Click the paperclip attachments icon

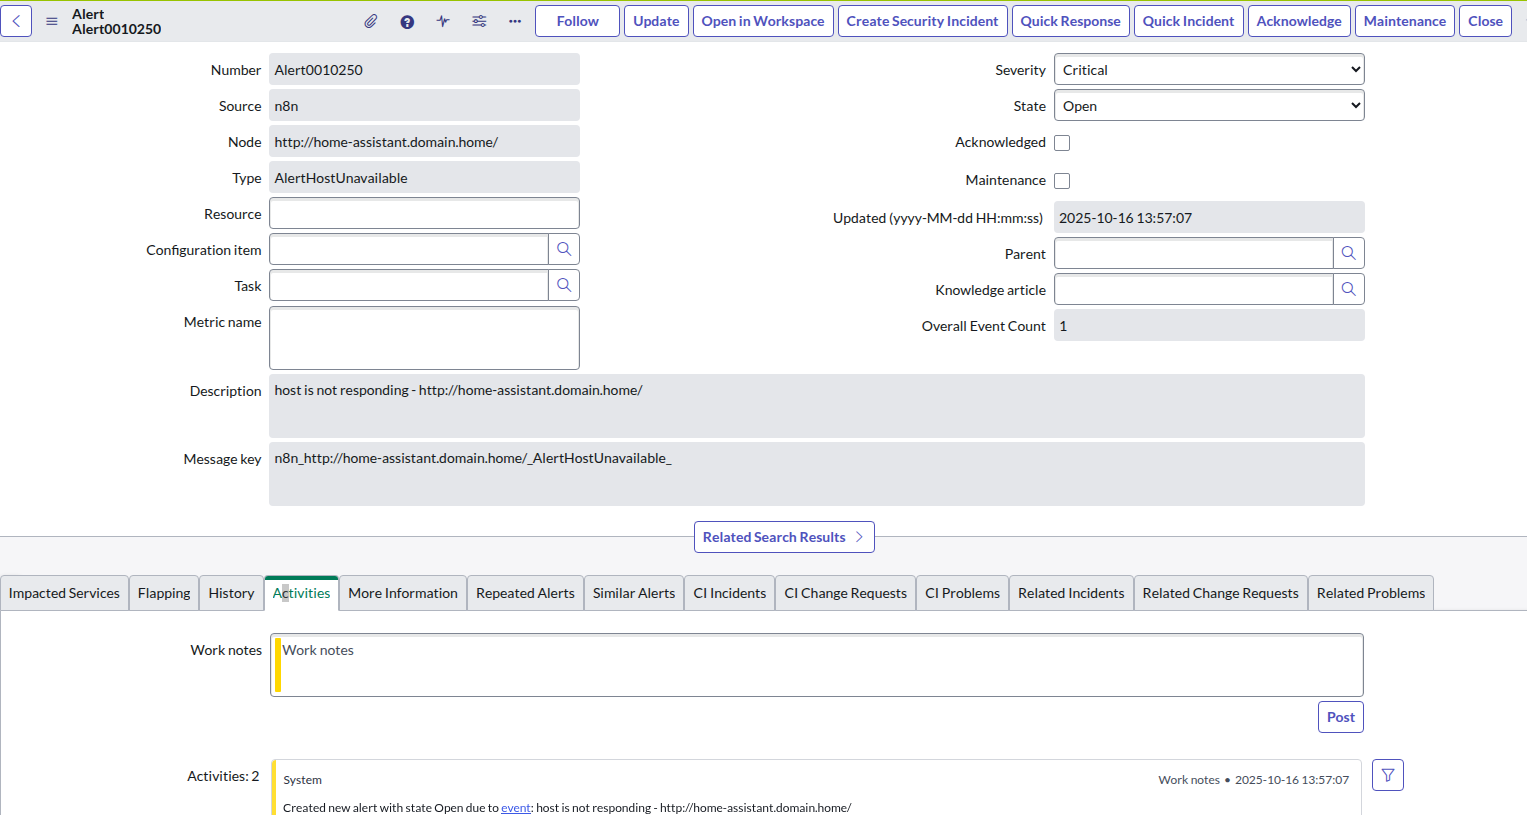pyautogui.click(x=371, y=21)
